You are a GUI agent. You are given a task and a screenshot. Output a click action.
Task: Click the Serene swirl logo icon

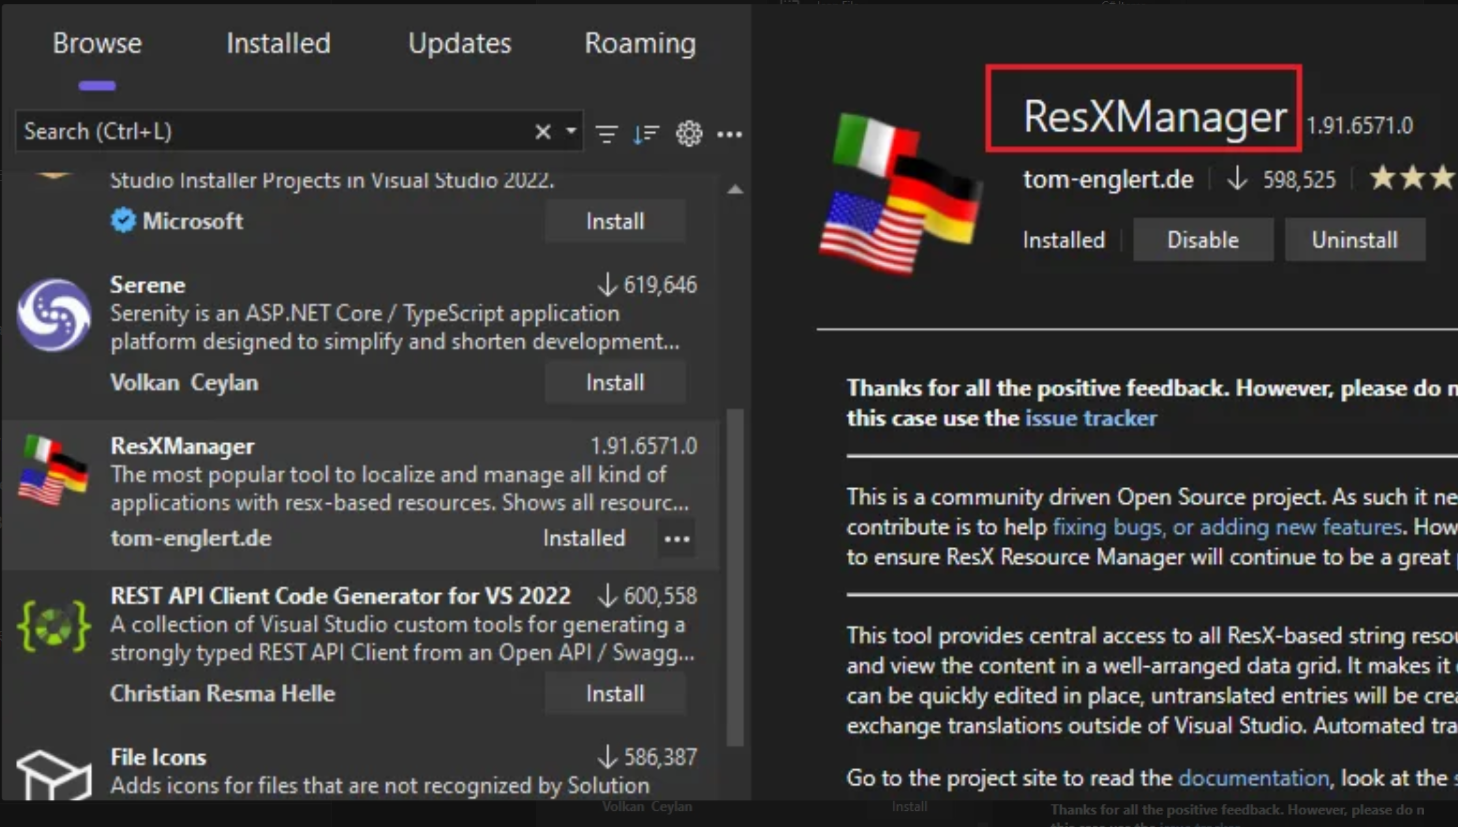[x=53, y=315]
